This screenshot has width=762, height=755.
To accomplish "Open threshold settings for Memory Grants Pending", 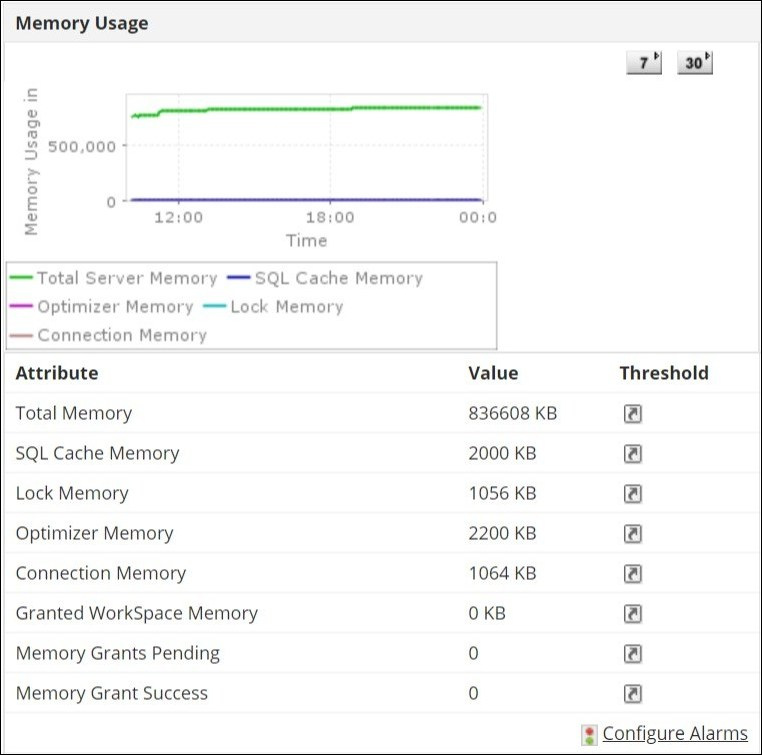I will coord(632,654).
